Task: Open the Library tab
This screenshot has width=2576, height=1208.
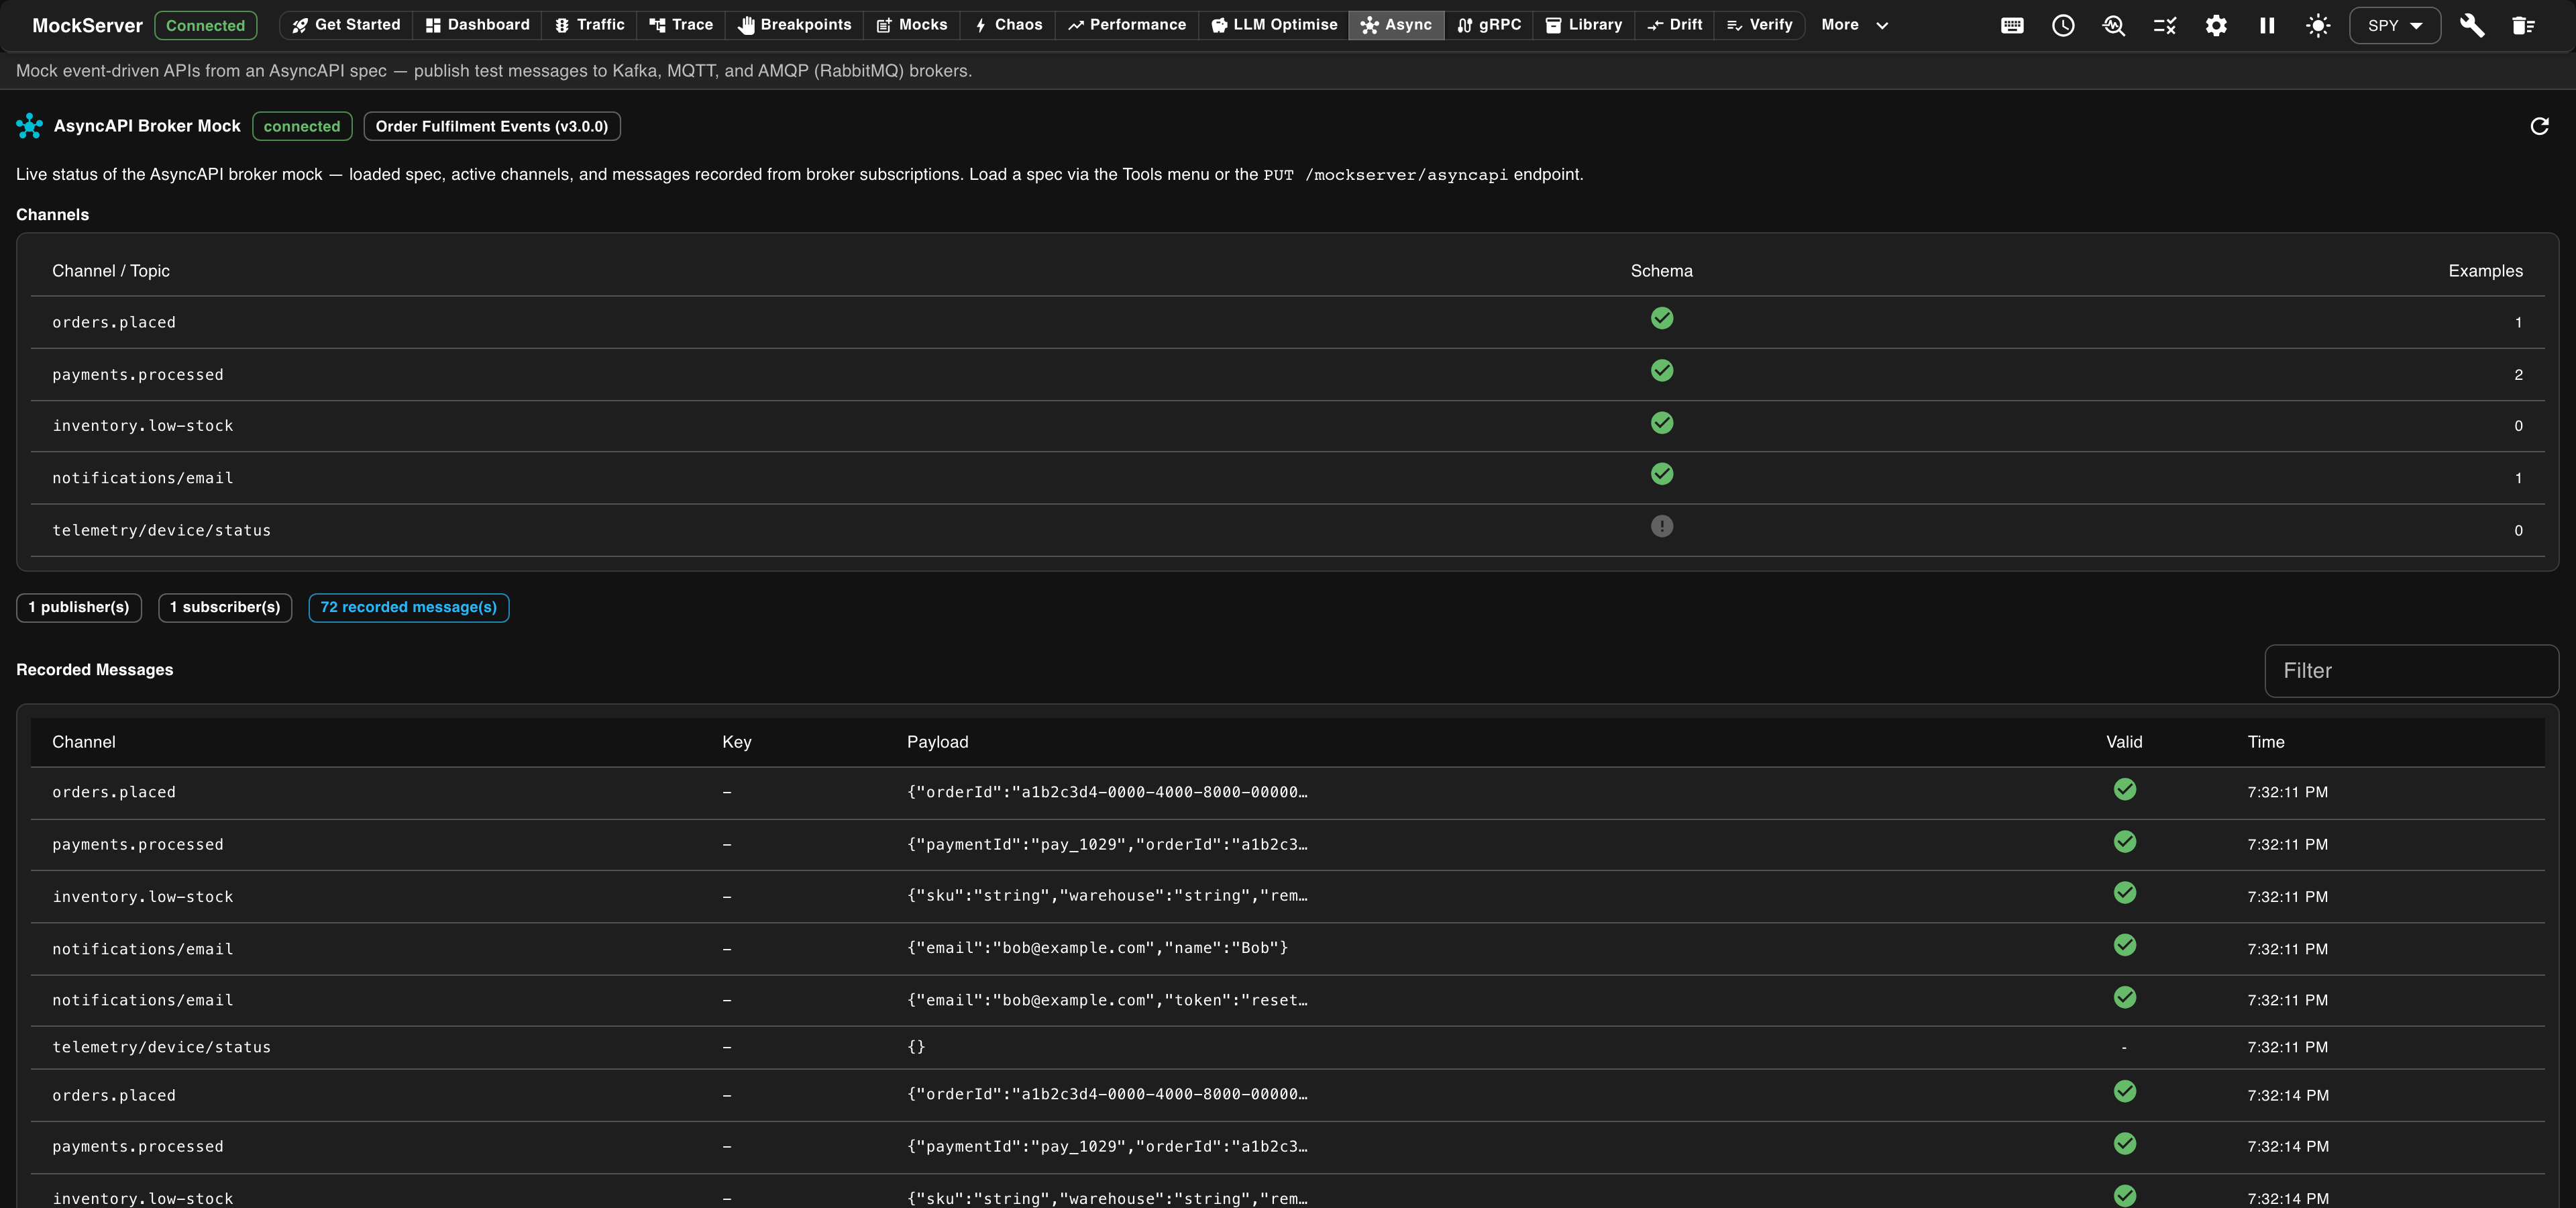Action: [x=1584, y=25]
